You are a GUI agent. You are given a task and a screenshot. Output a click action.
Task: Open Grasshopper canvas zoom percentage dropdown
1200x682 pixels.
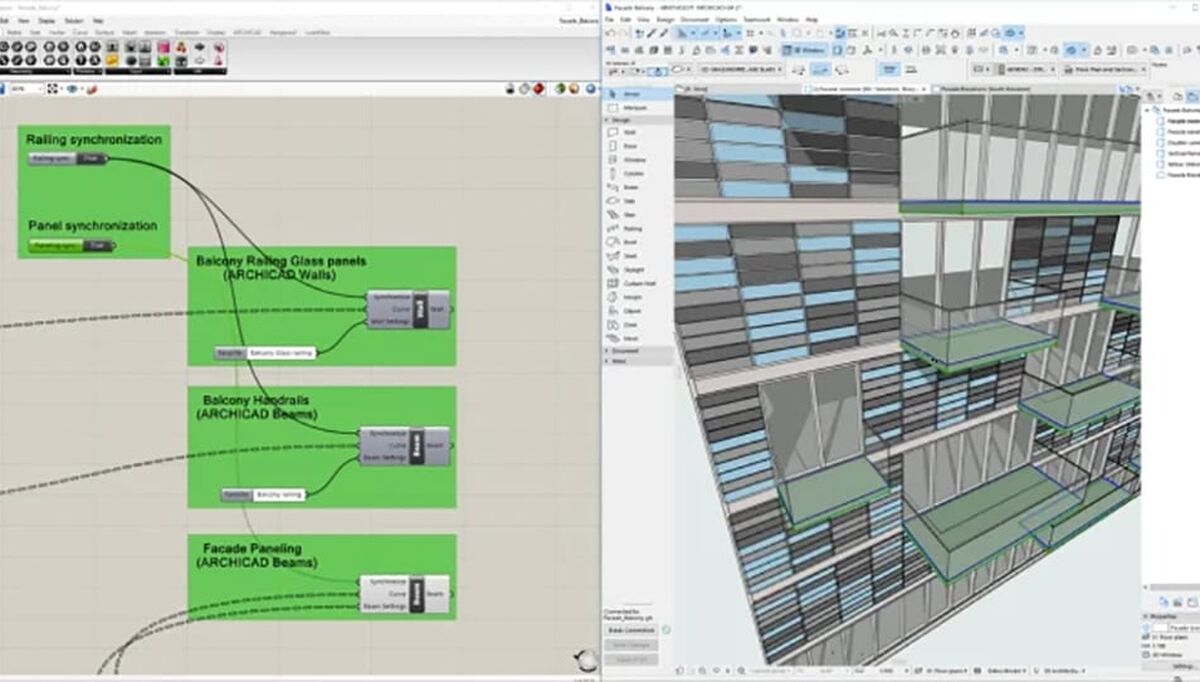click(26, 89)
